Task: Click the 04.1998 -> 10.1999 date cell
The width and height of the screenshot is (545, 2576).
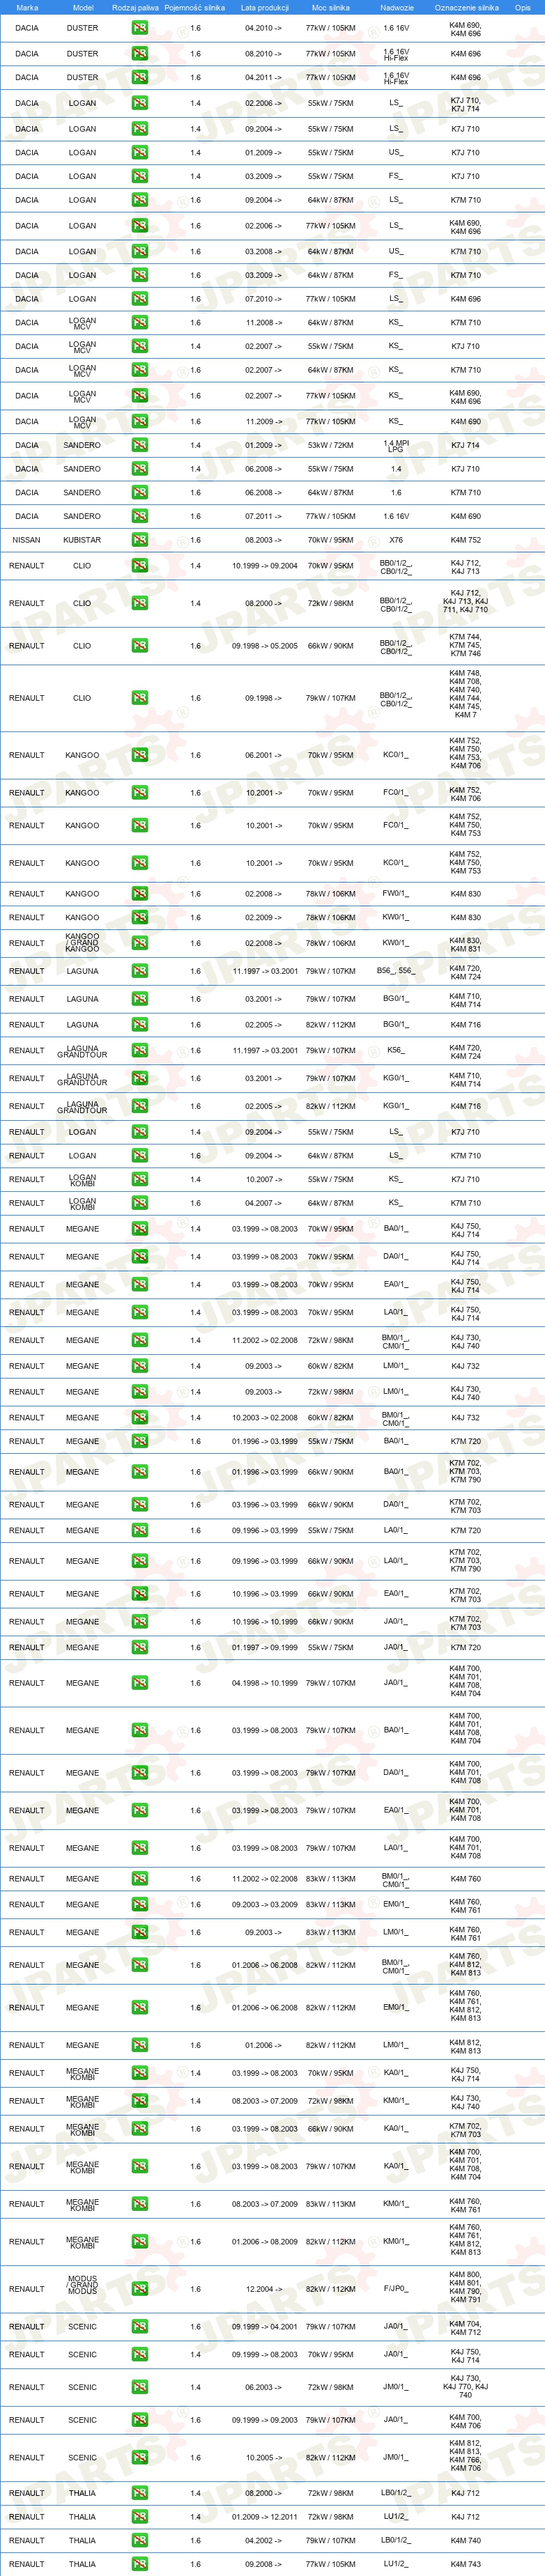Action: point(264,1683)
